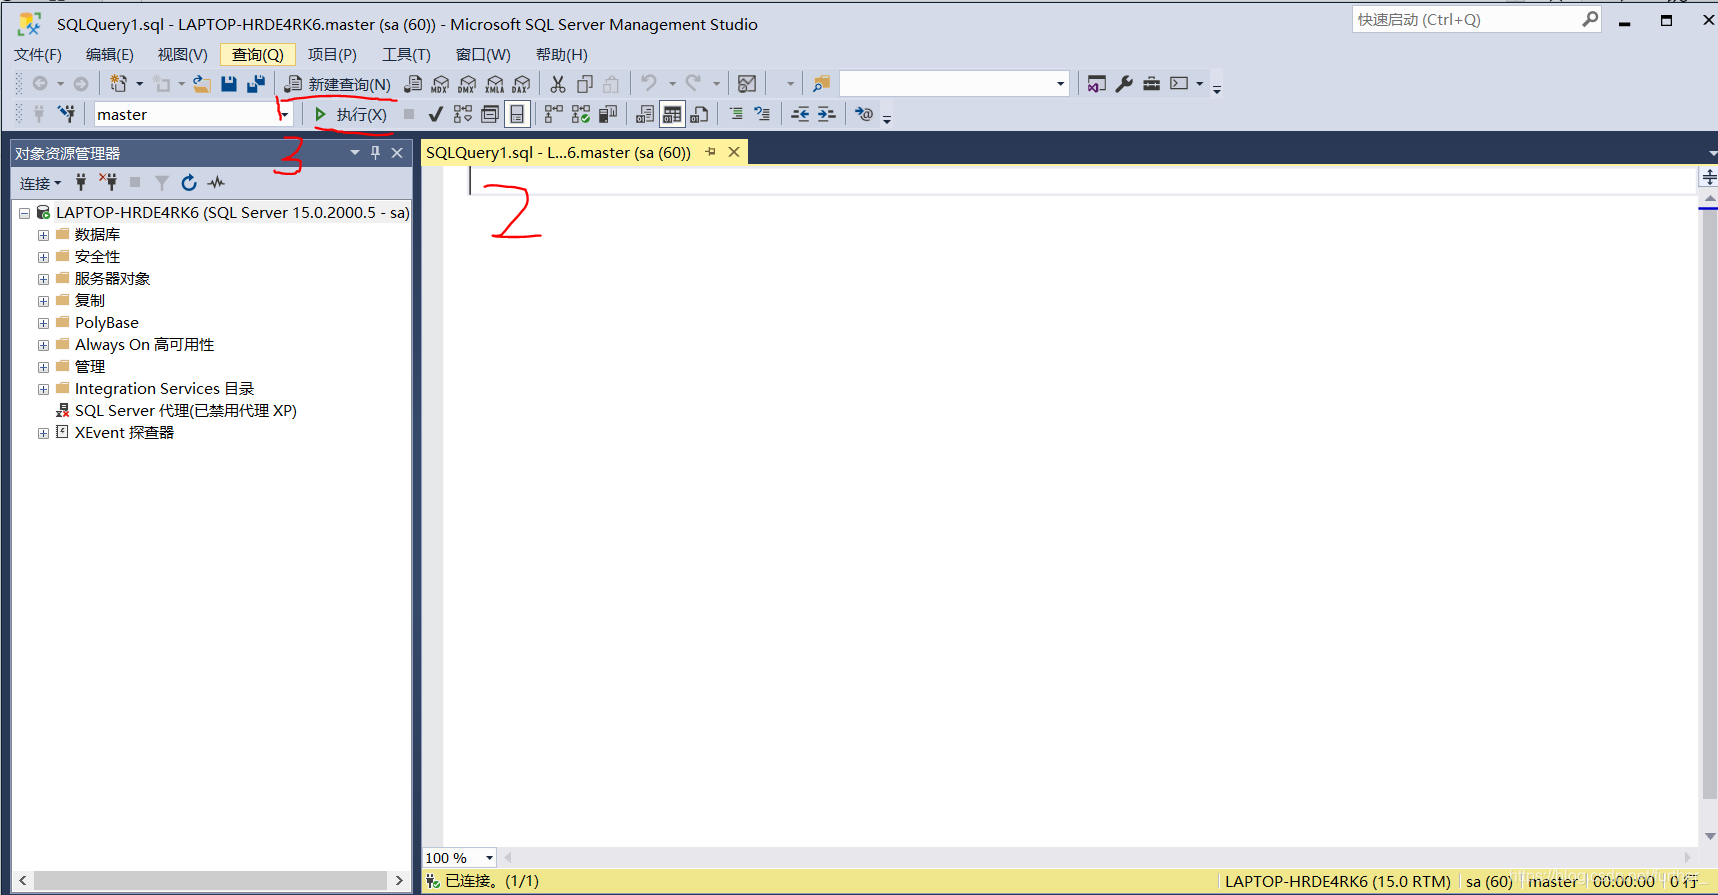The width and height of the screenshot is (1718, 895).
Task: Click the Query Options icon
Action: click(x=489, y=114)
